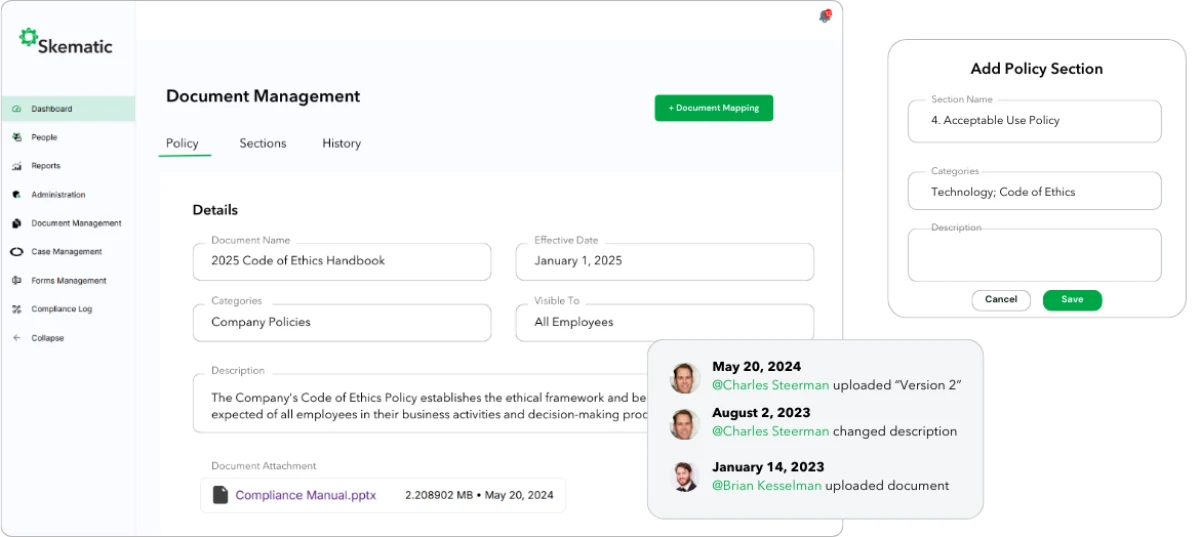Click Brian Kesselman's avatar in history

tap(684, 477)
